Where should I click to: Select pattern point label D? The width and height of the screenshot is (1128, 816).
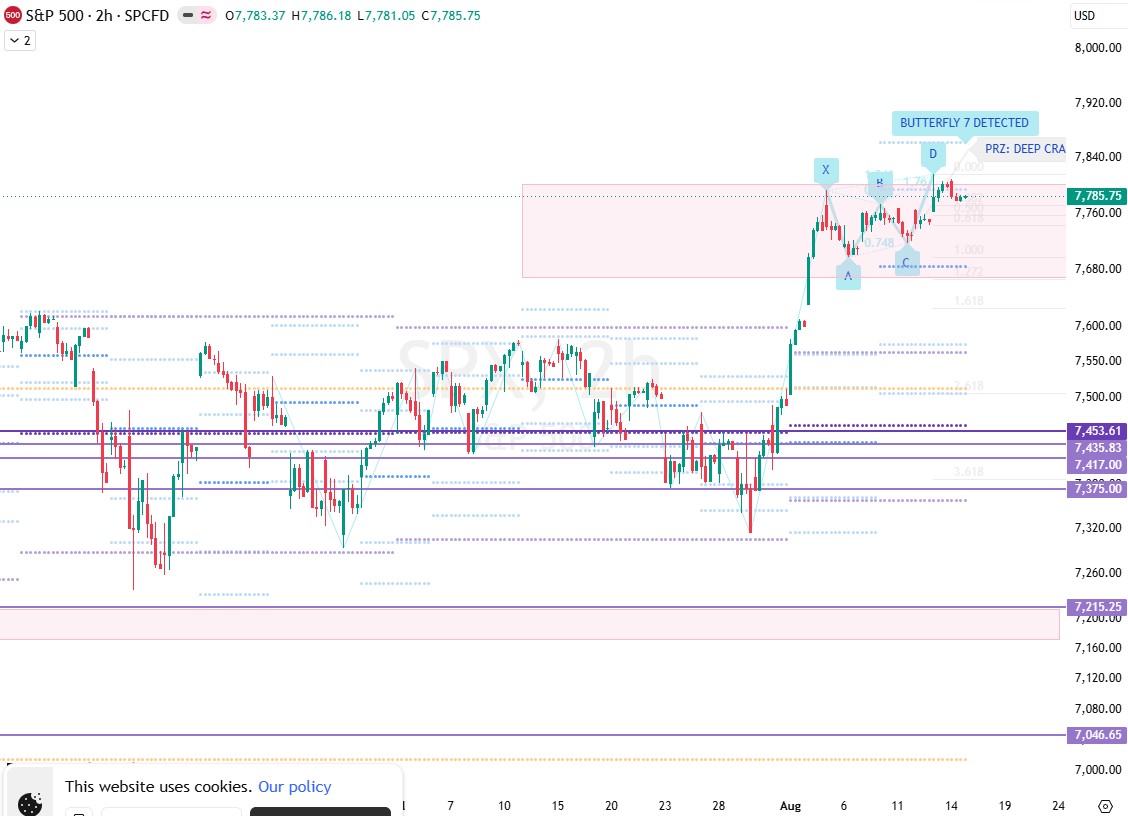pyautogui.click(x=933, y=154)
